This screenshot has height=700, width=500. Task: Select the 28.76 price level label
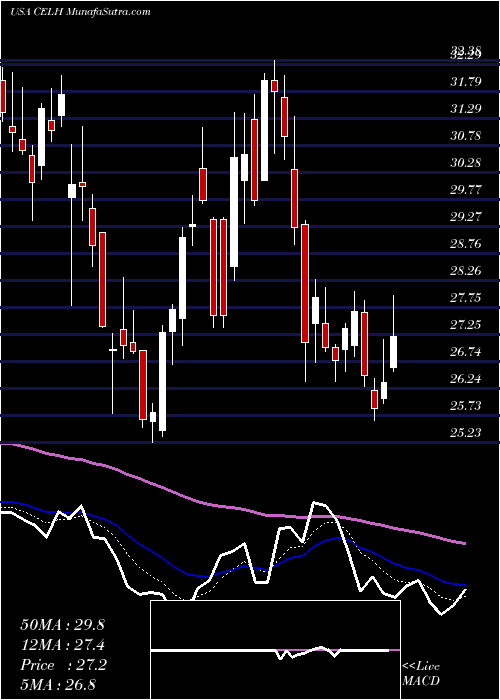click(466, 244)
